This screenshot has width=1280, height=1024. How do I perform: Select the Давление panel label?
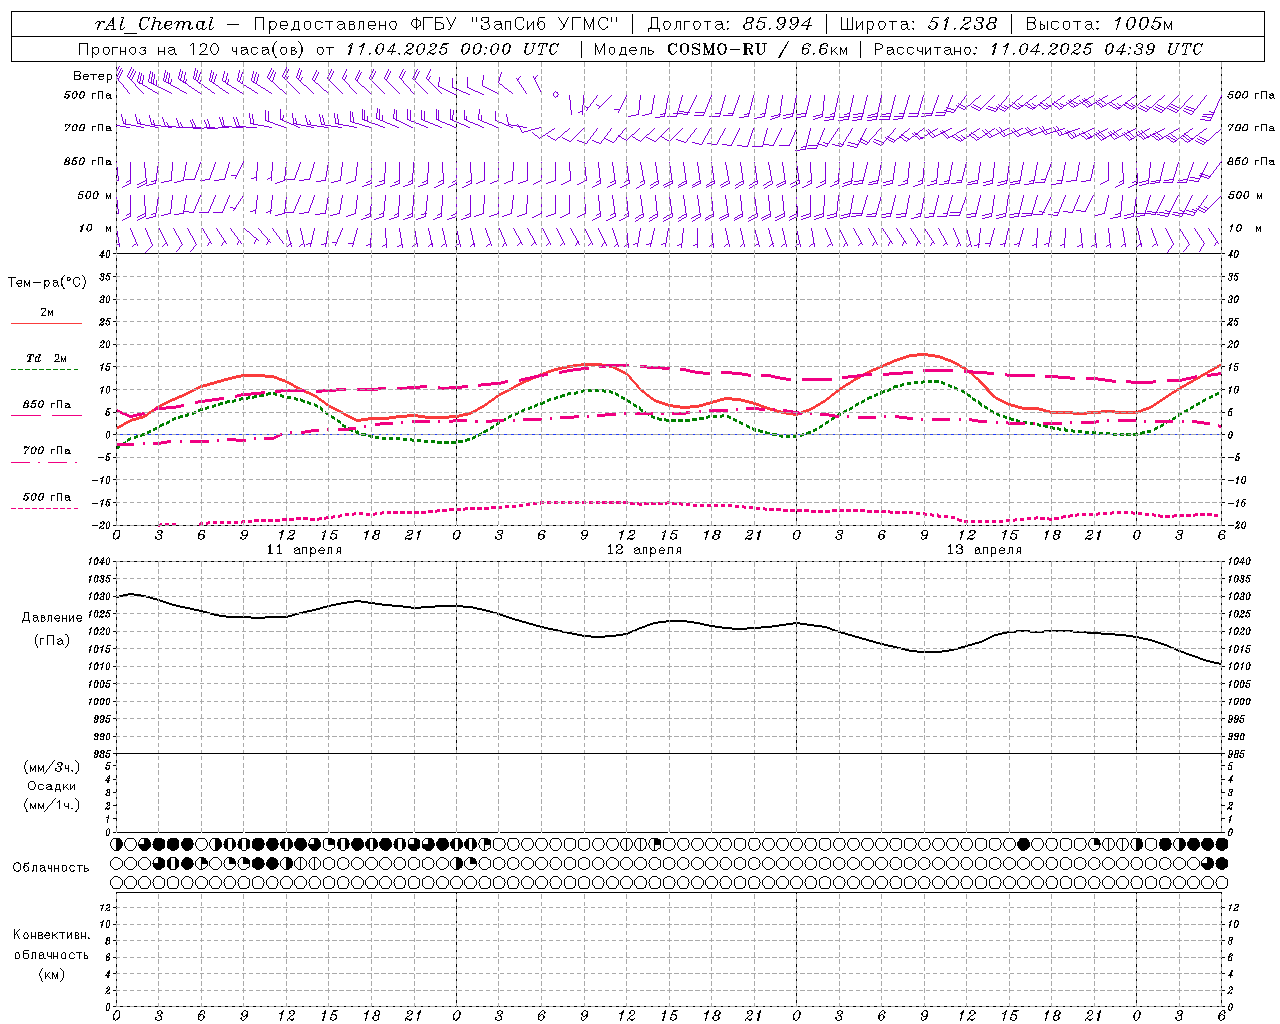click(x=51, y=618)
